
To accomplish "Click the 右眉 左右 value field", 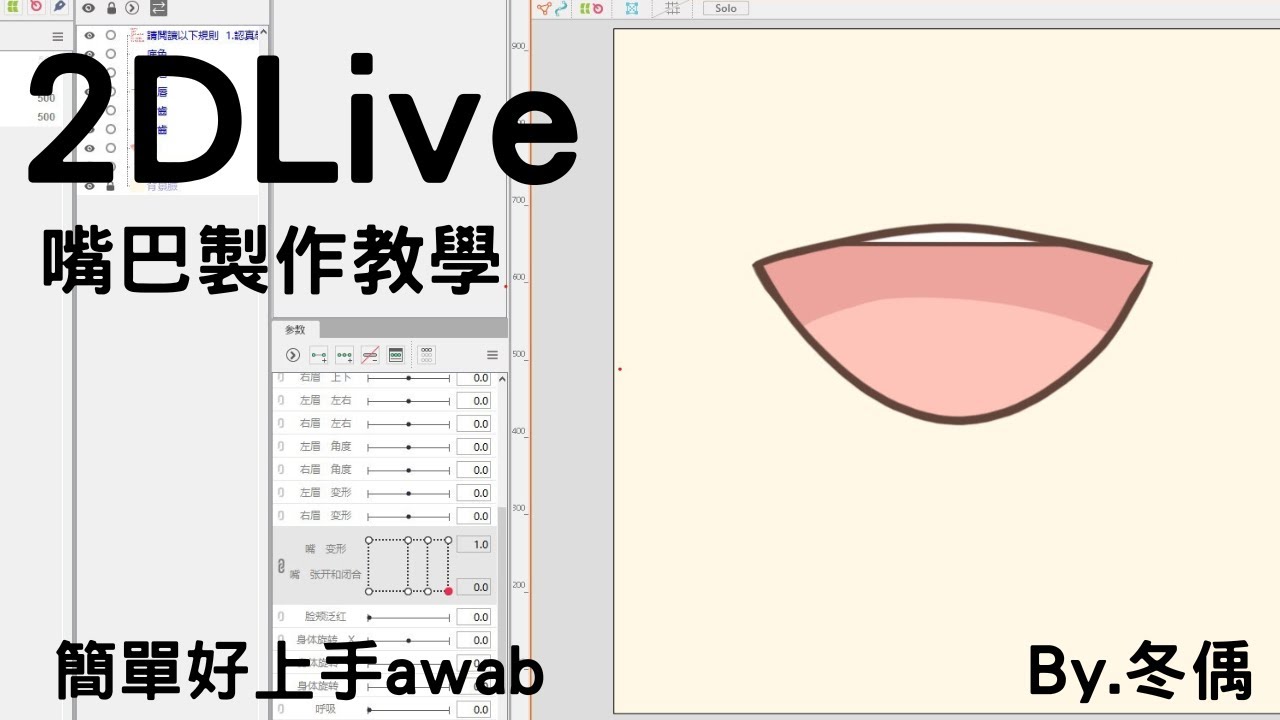I will coord(474,424).
